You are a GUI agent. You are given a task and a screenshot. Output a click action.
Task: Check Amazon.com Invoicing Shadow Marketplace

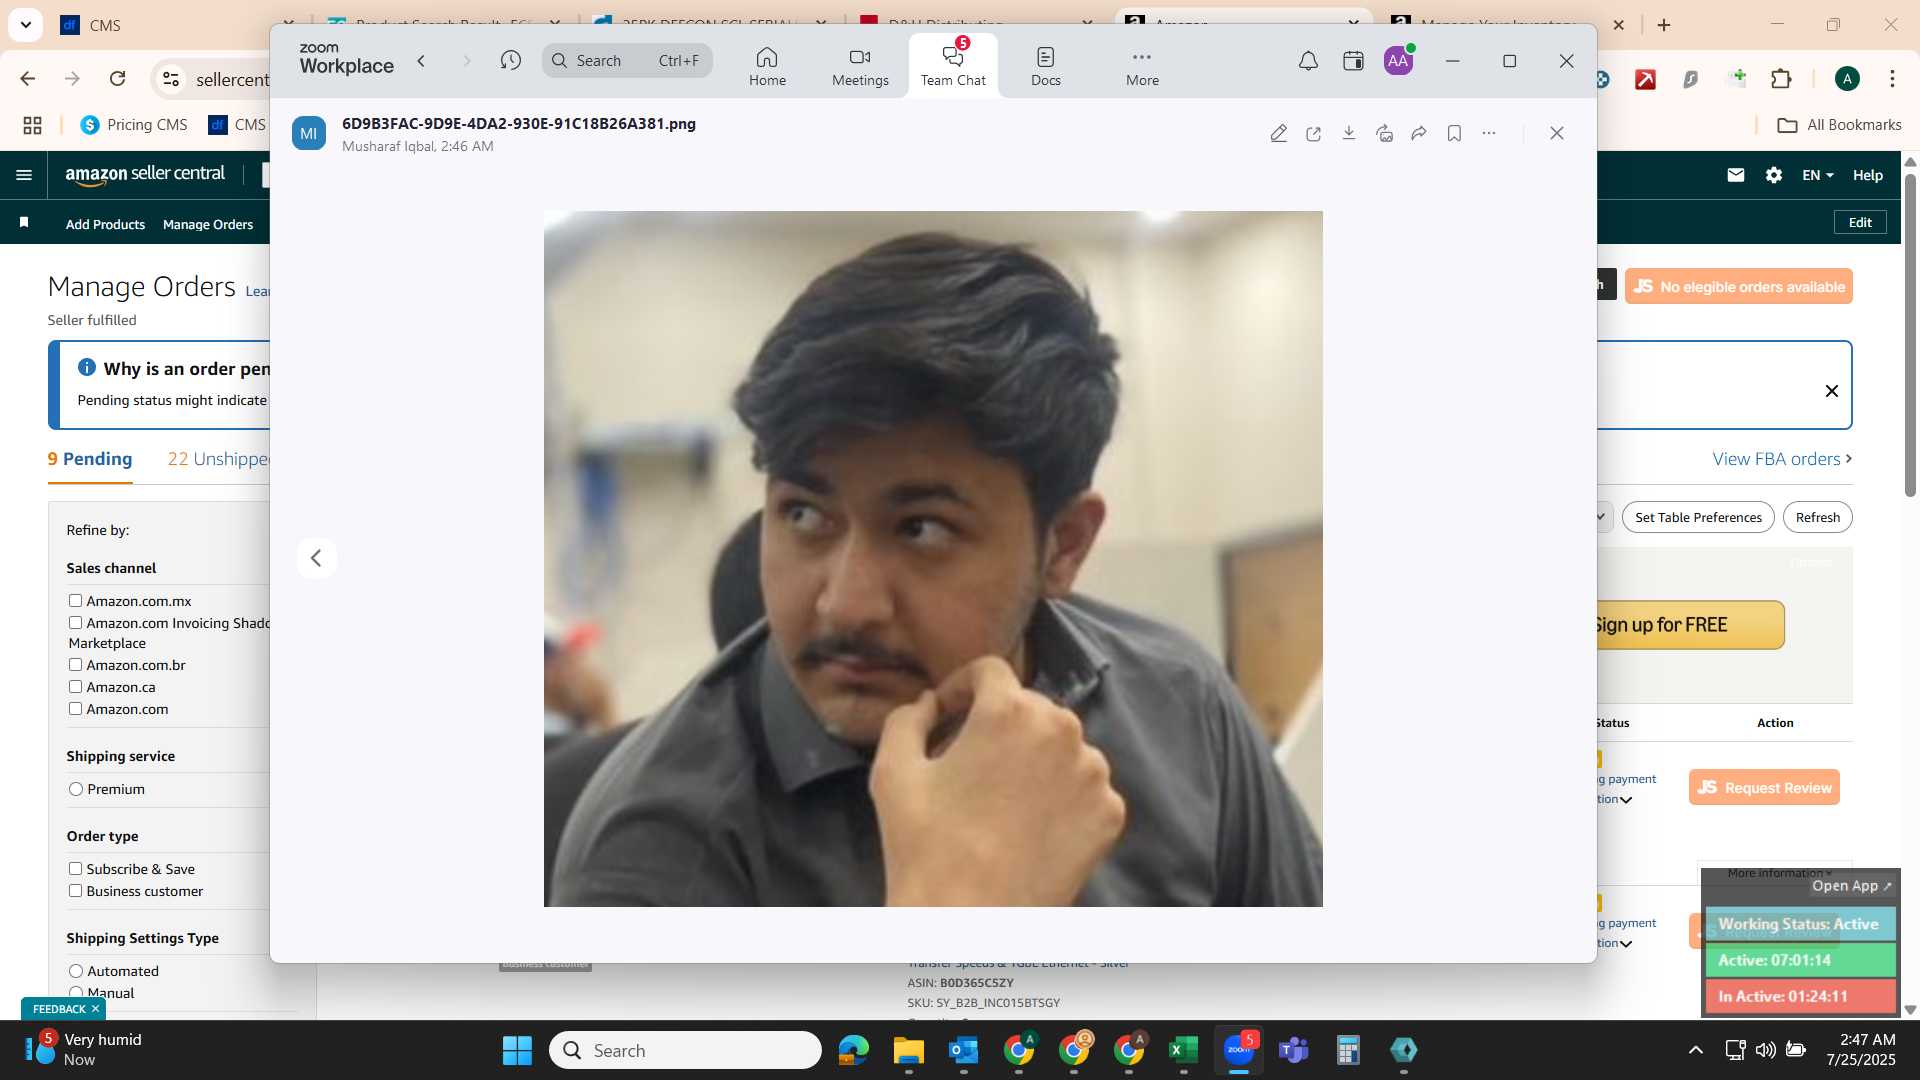(x=75, y=622)
